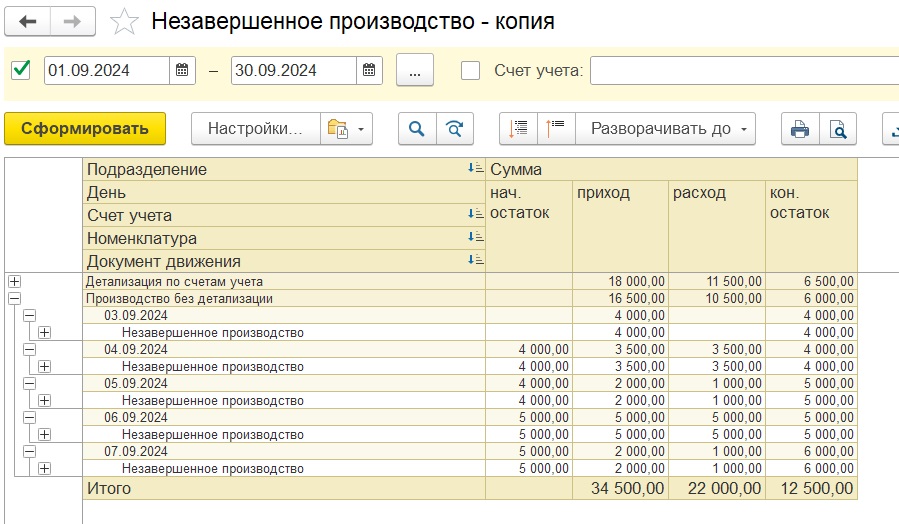
Task: Click the расход column header
Action: click(x=717, y=226)
